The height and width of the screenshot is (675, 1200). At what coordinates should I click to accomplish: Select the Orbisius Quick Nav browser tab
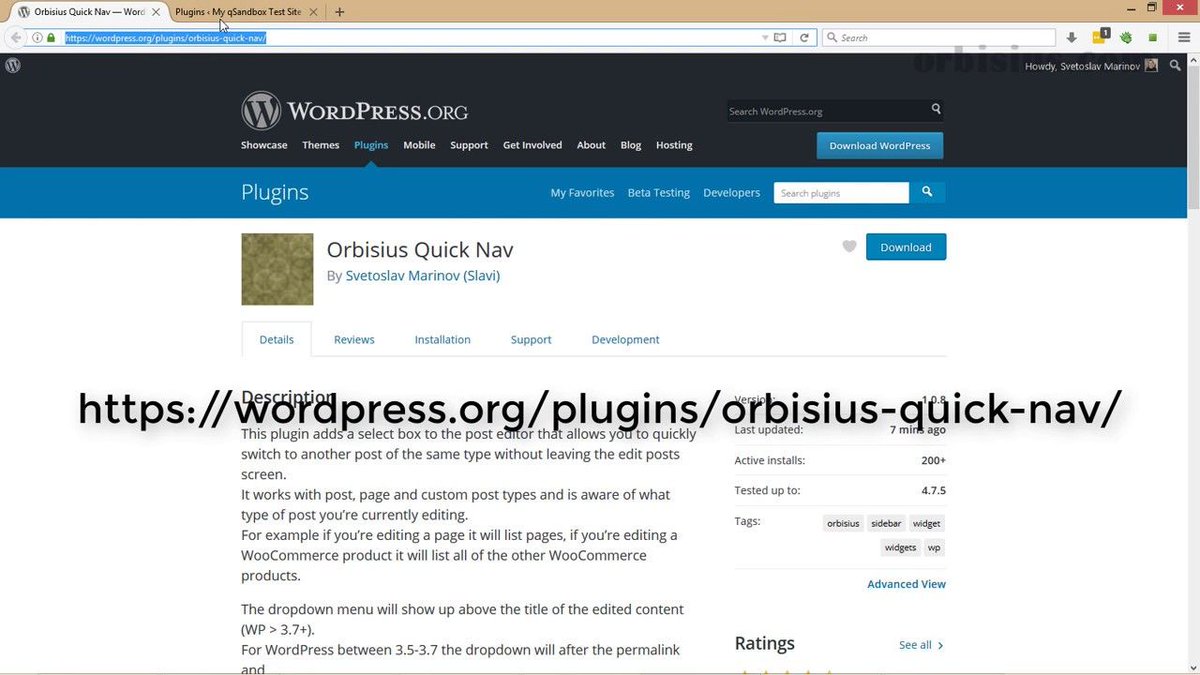(85, 12)
